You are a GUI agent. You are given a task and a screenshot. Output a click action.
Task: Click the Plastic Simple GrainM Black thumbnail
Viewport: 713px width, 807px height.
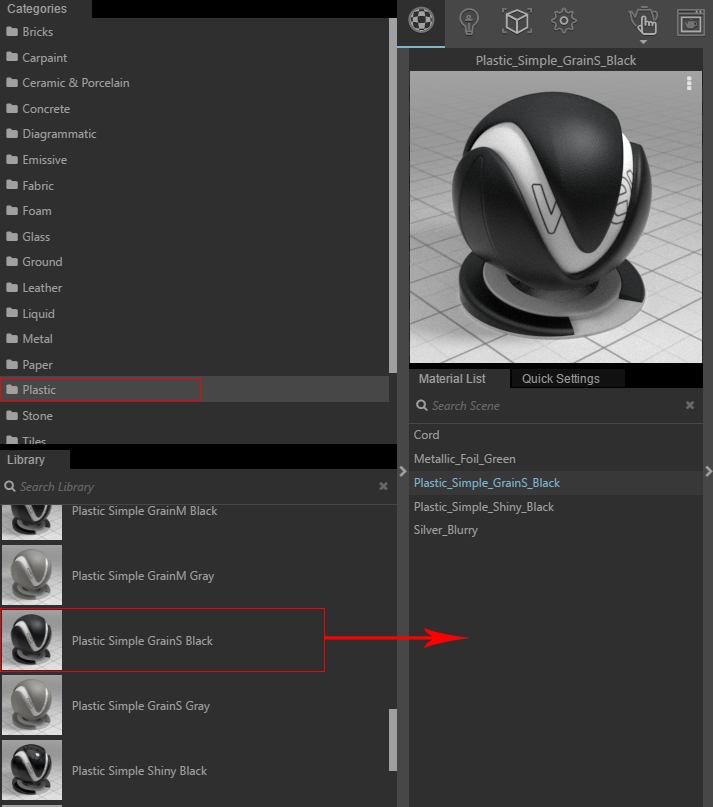[32, 522]
